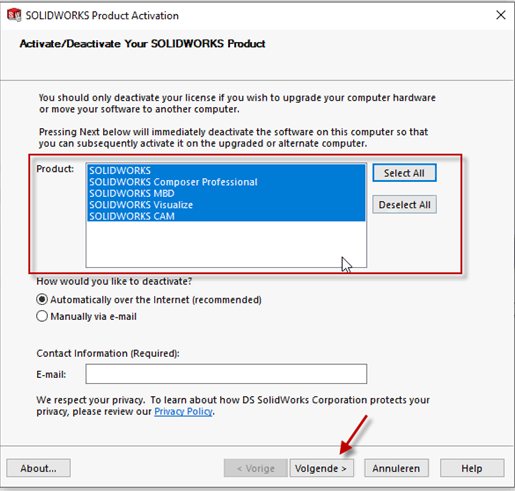
Task: Select 'Automatically over the Internet' radio option
Action: tap(42, 299)
